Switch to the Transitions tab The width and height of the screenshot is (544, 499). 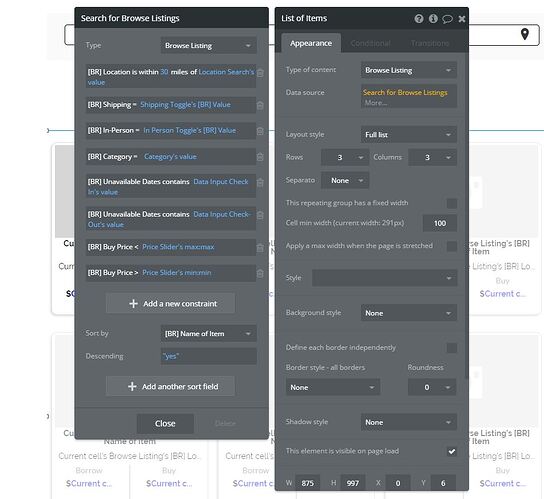tap(430, 43)
